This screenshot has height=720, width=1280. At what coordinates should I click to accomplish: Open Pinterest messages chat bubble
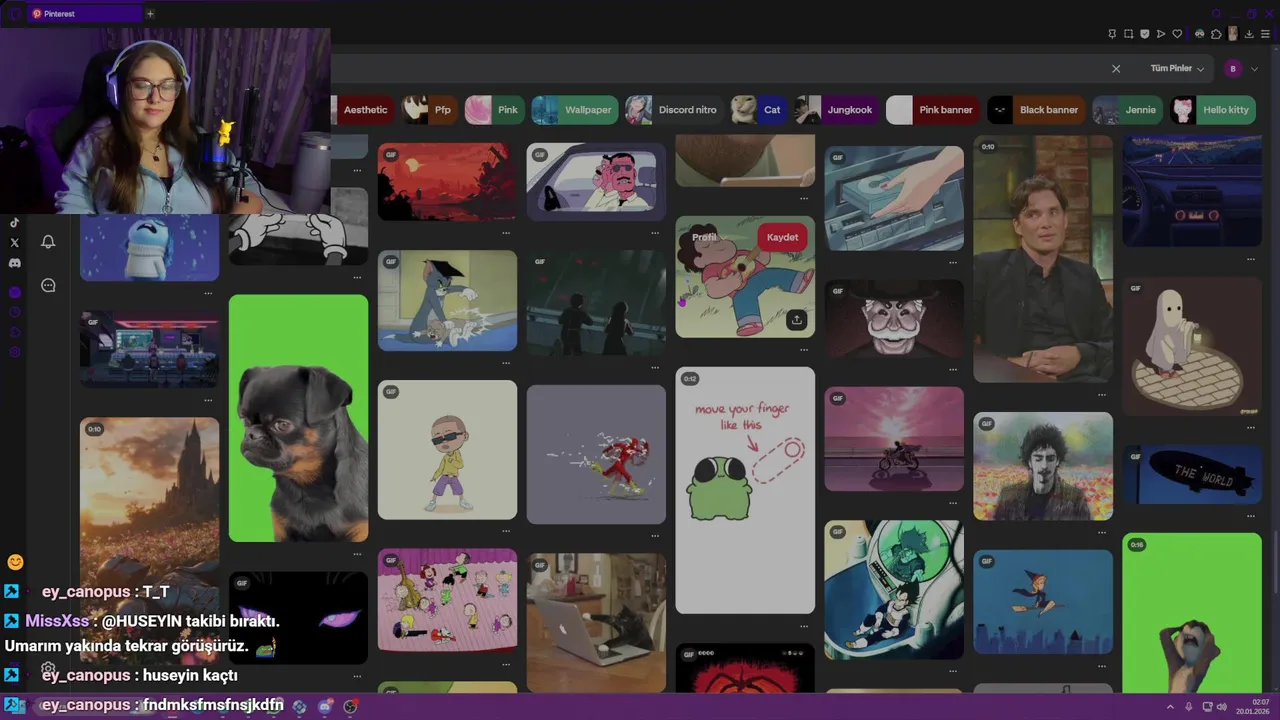tap(48, 285)
